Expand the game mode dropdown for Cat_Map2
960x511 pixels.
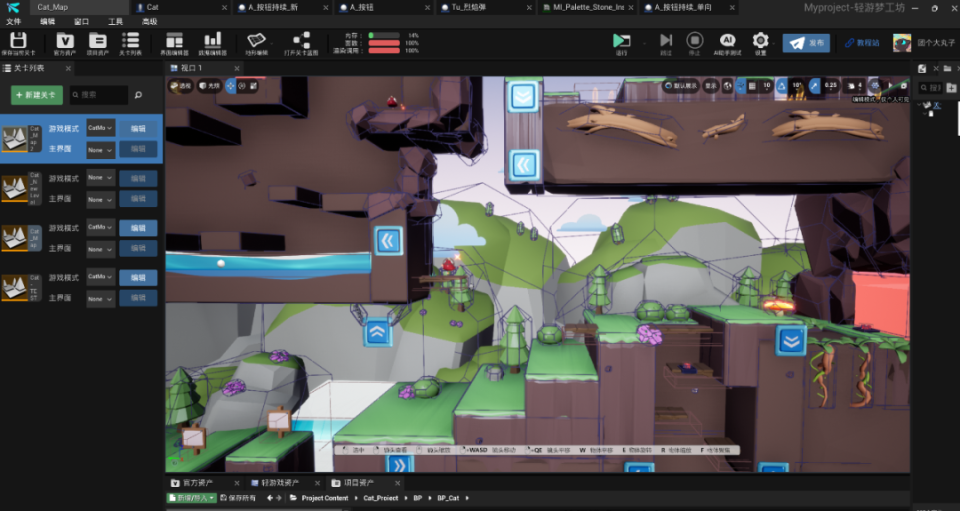(x=101, y=128)
